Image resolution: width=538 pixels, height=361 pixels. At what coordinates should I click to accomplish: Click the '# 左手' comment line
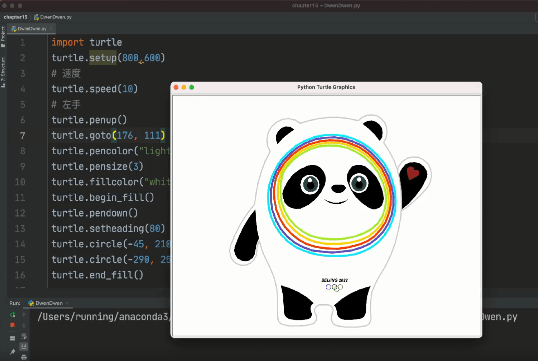pyautogui.click(x=66, y=104)
